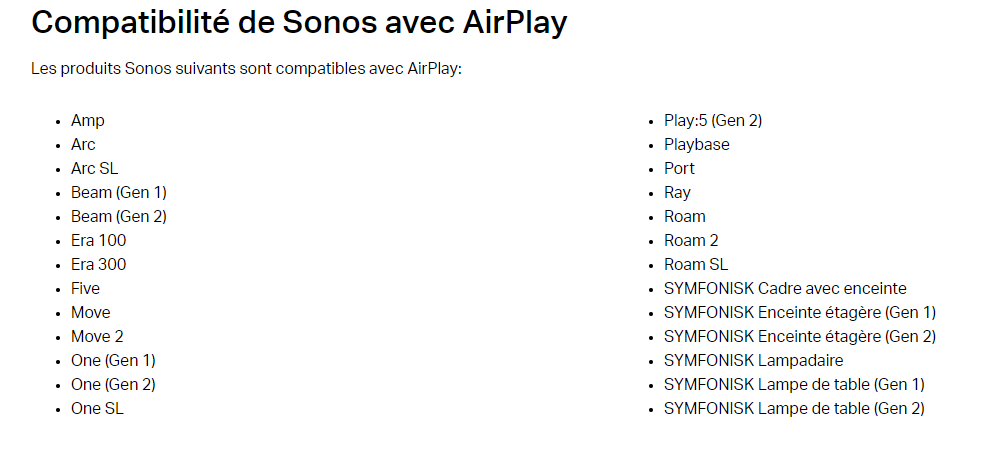Select the "SYMFONISK Lampadaire" item
The image size is (990, 450).
click(x=753, y=361)
